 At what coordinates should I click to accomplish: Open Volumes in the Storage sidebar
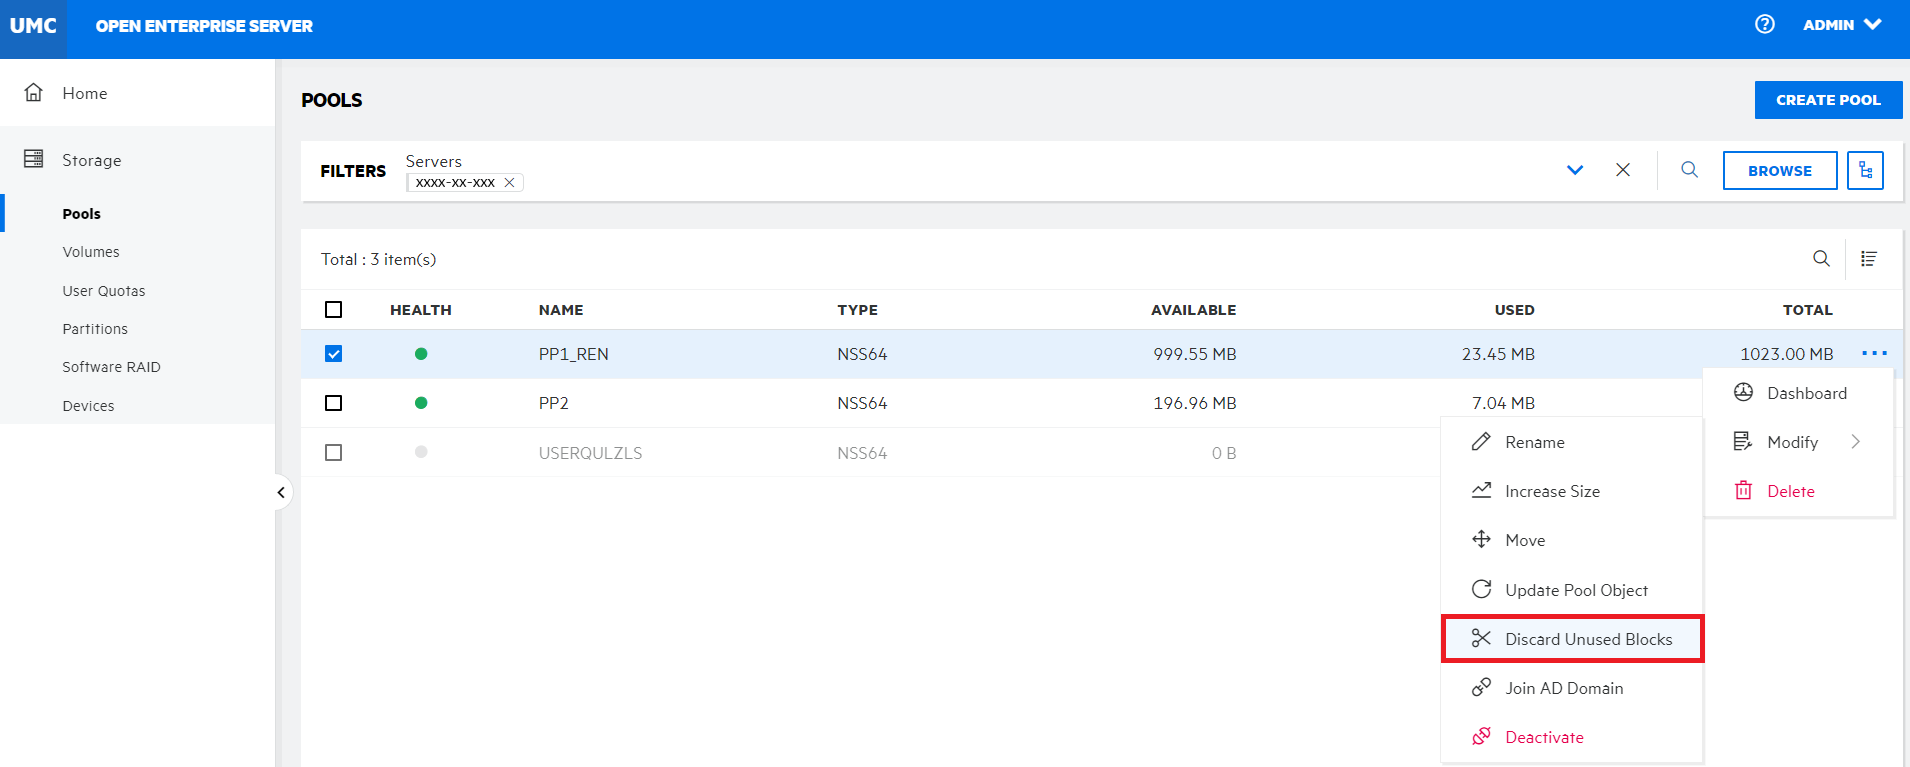coord(91,252)
